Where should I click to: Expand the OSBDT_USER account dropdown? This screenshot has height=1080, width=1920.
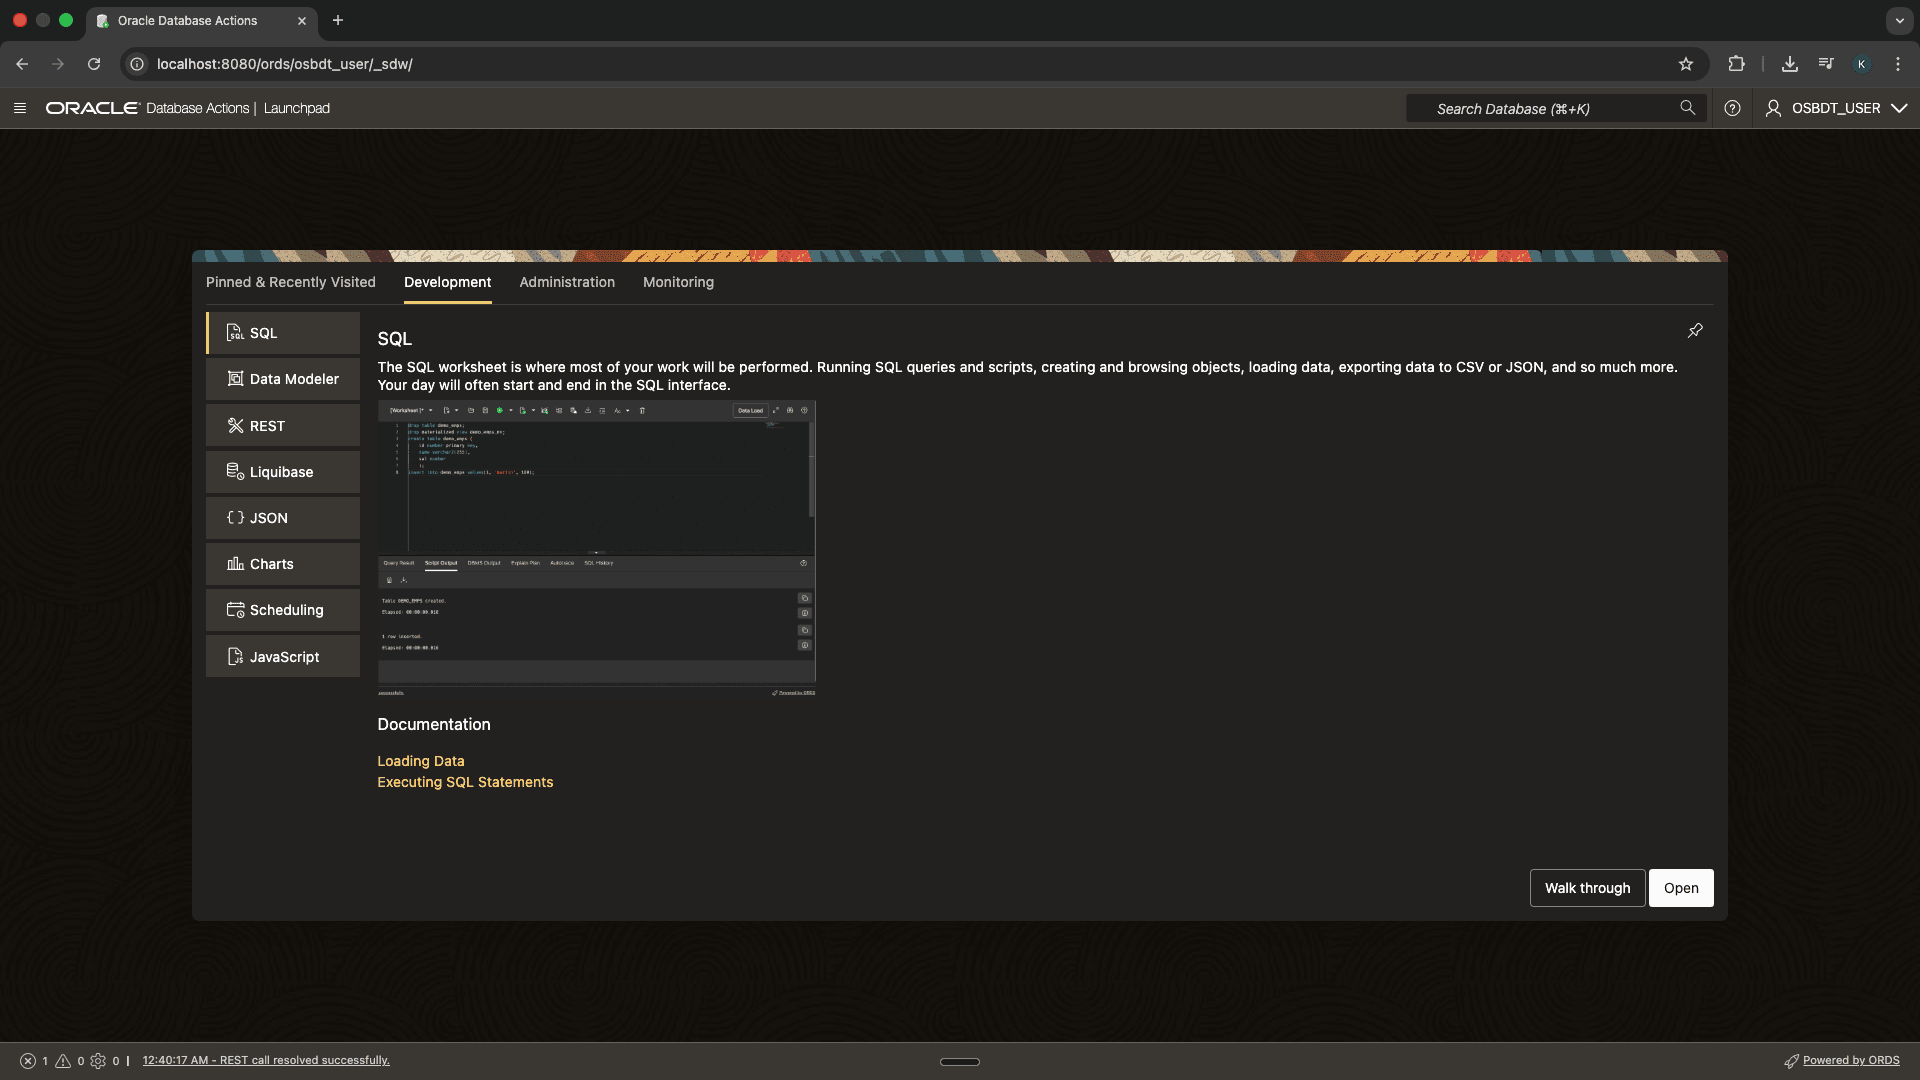pos(1836,108)
